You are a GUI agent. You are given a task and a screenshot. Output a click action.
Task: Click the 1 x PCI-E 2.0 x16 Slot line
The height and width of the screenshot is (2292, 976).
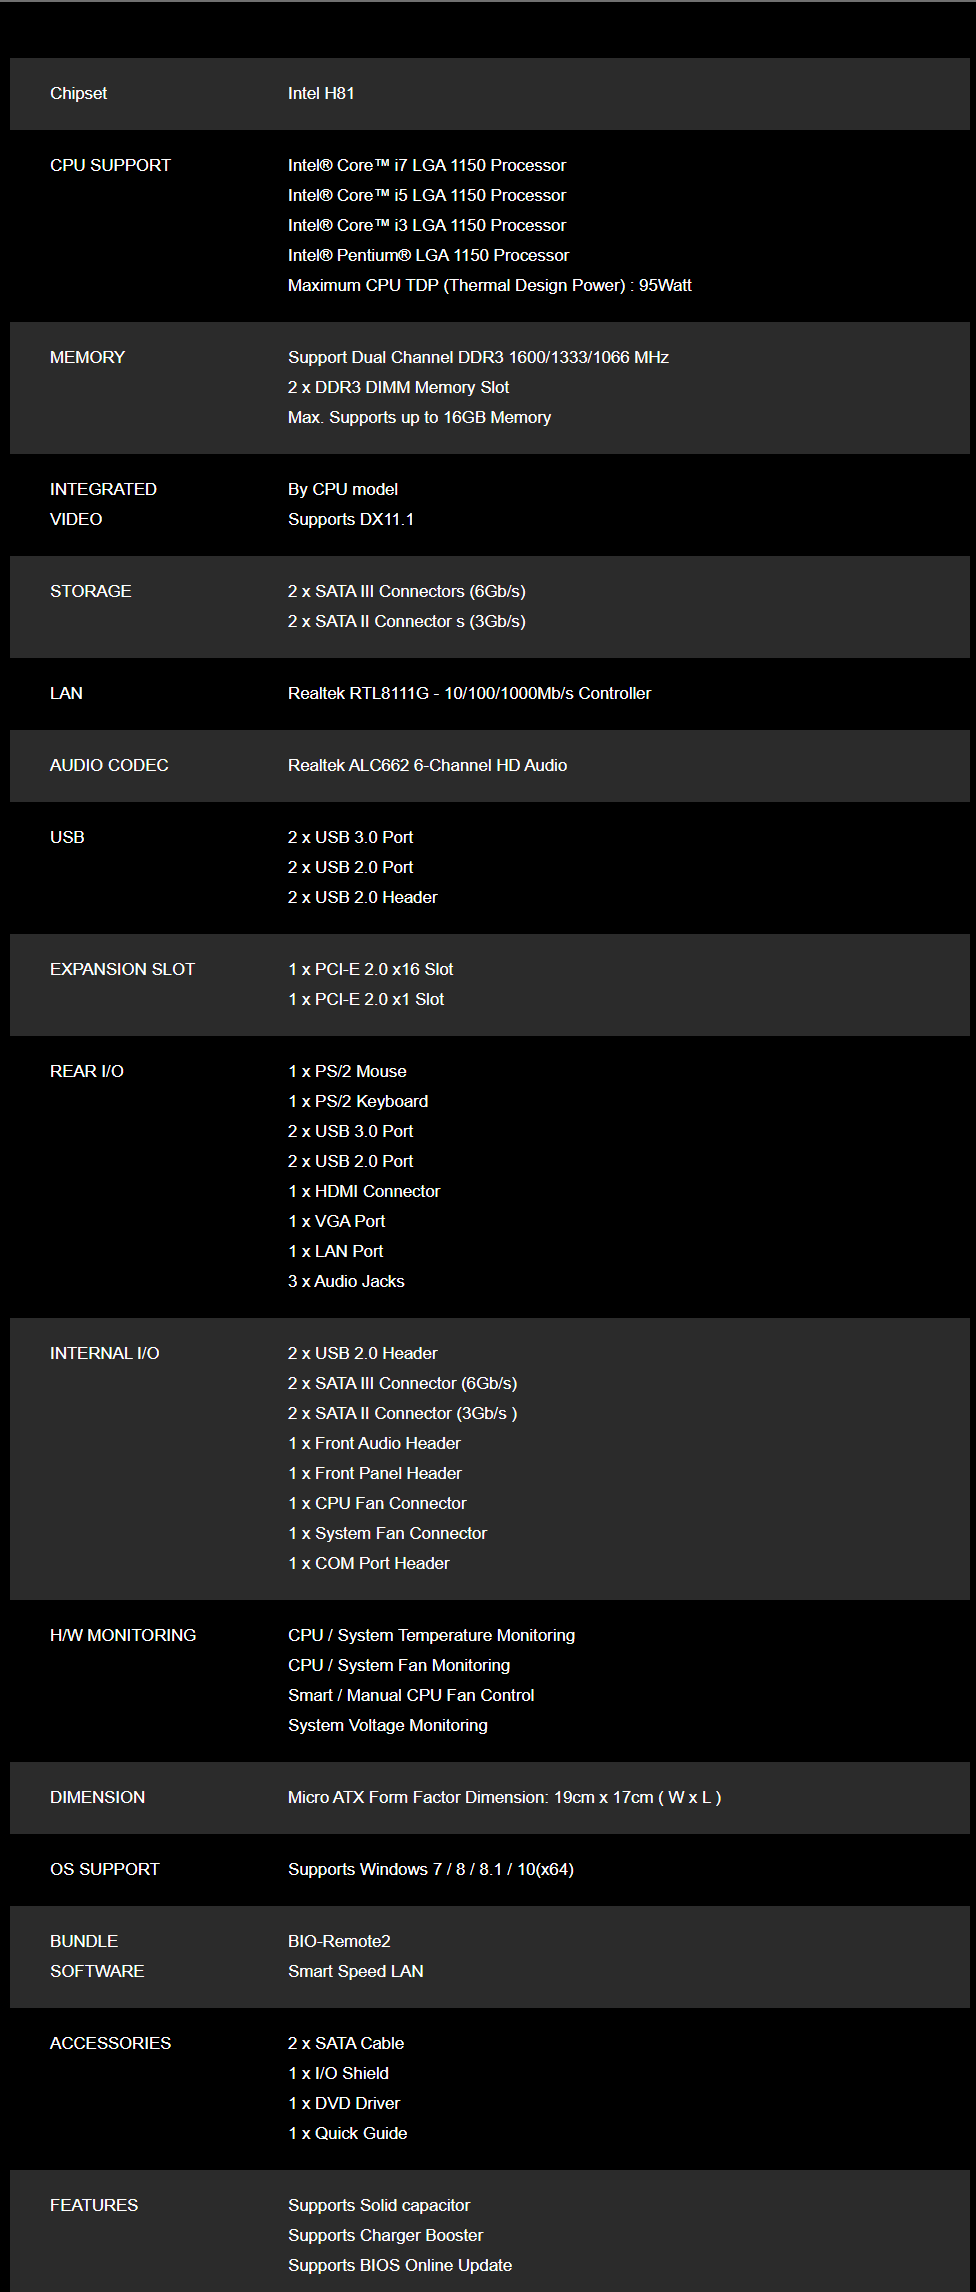tap(370, 969)
